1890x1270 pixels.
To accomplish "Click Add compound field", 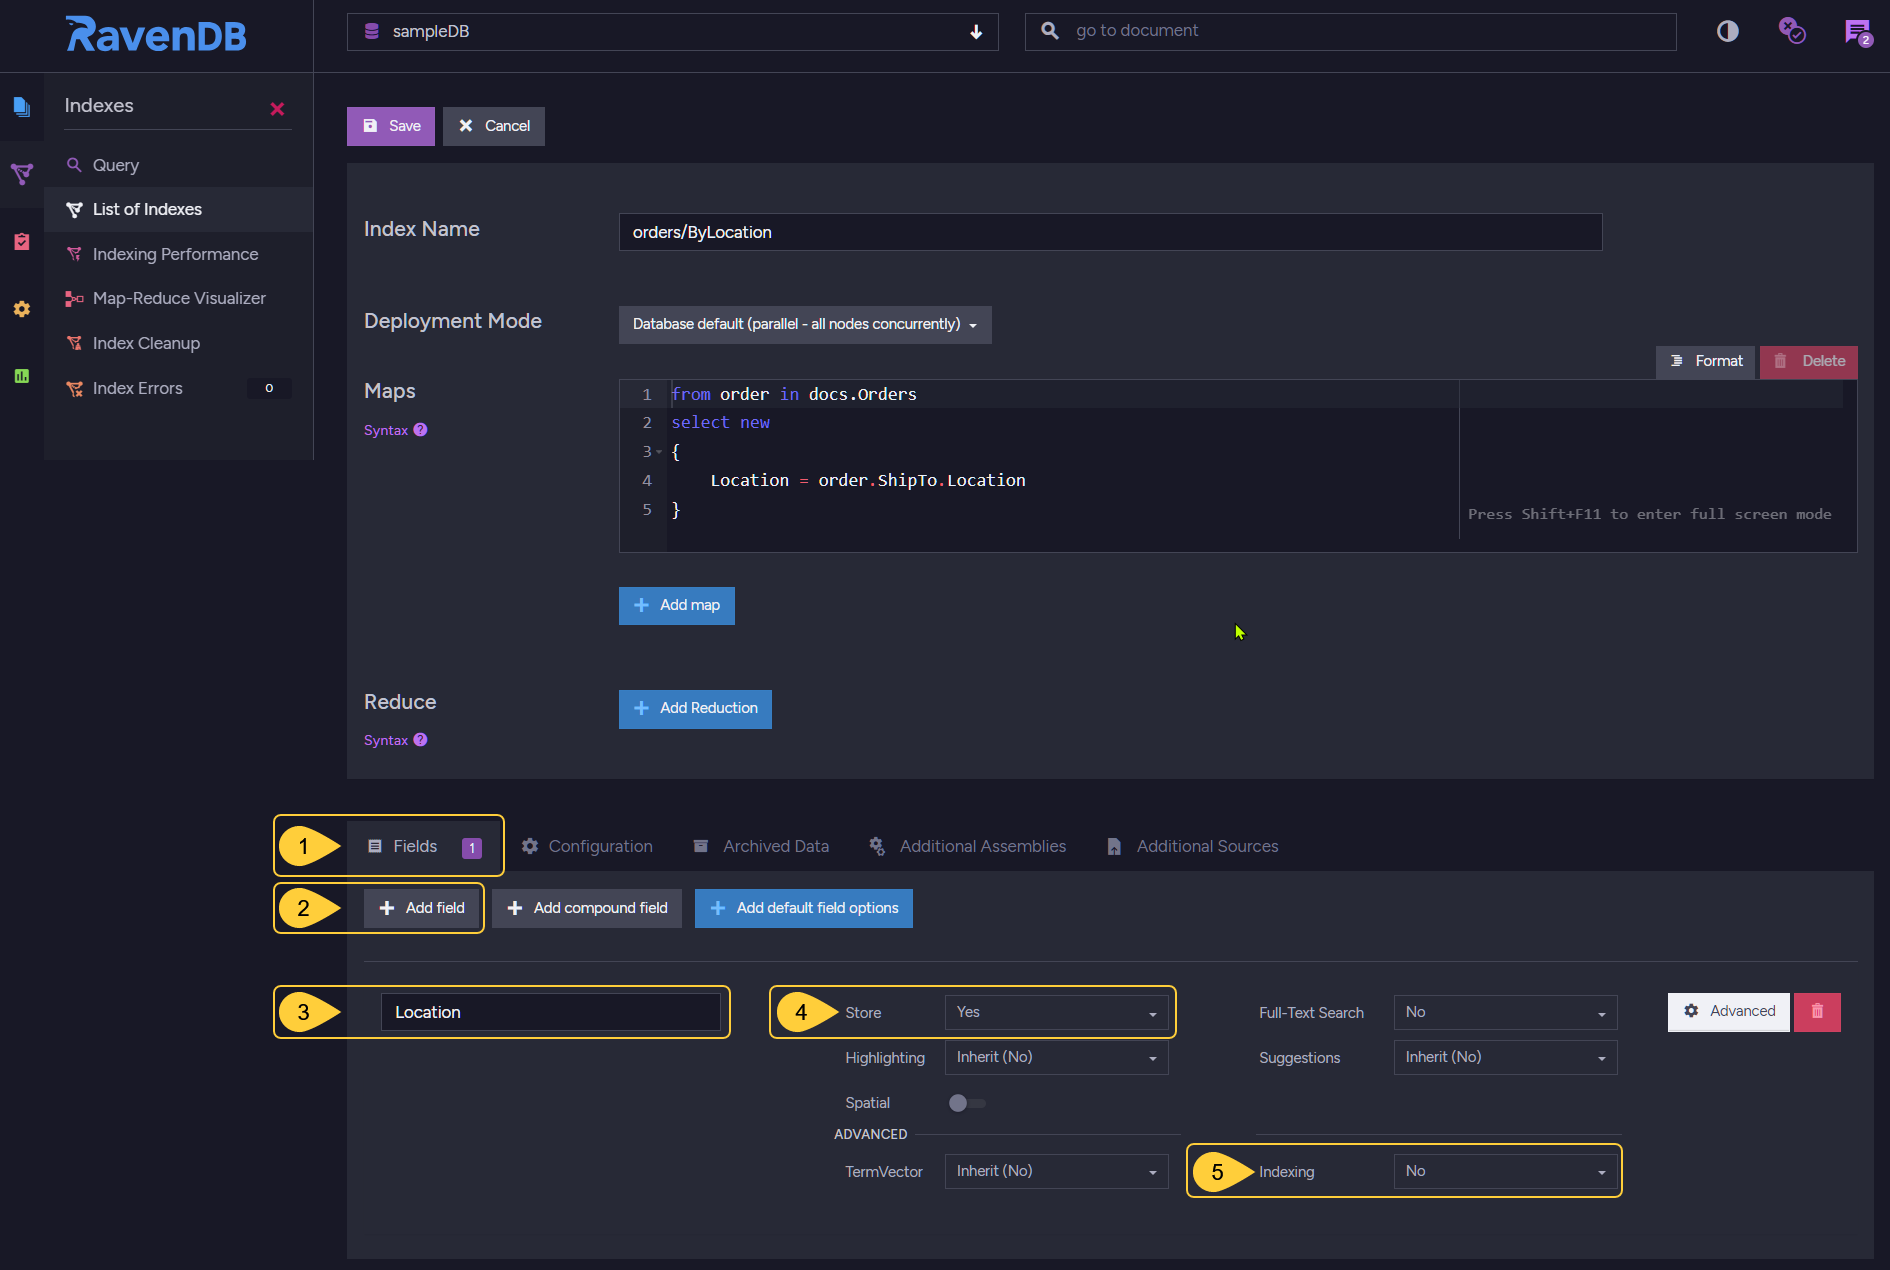I will click(x=587, y=908).
